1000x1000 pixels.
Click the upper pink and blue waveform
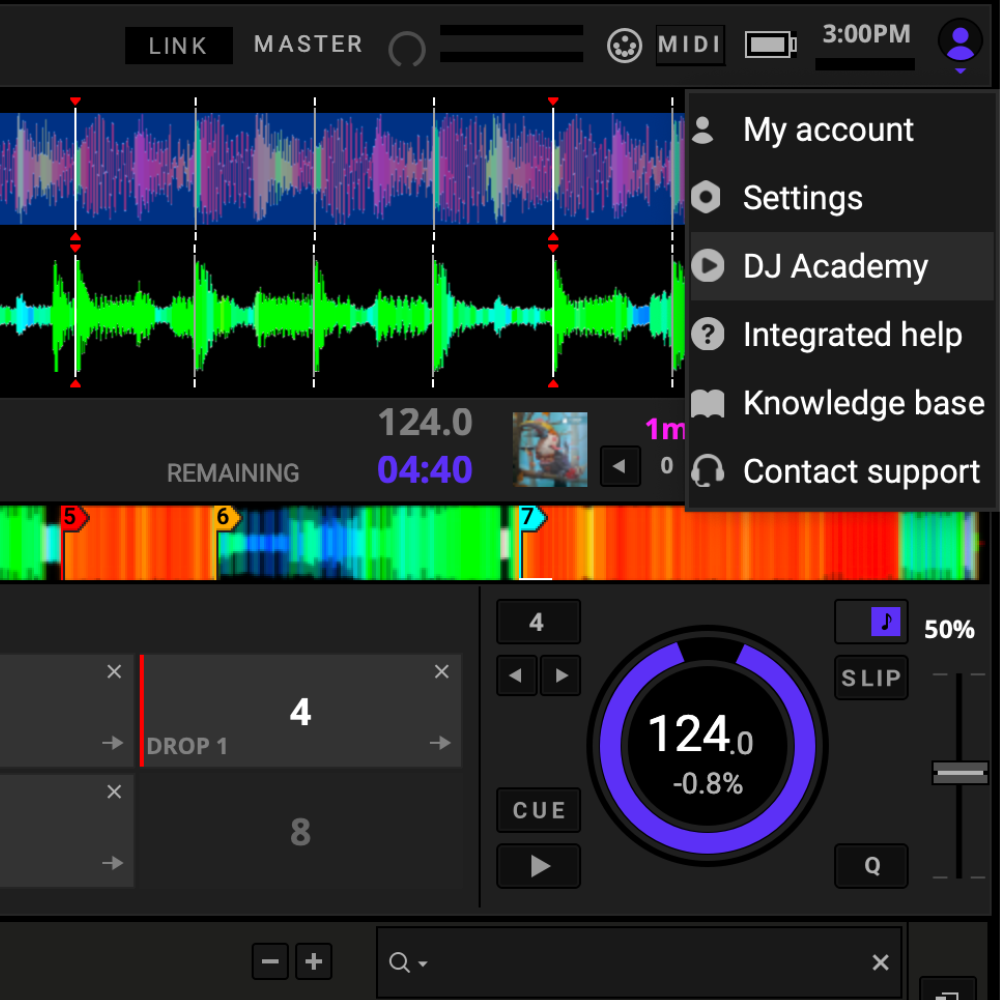point(342,168)
